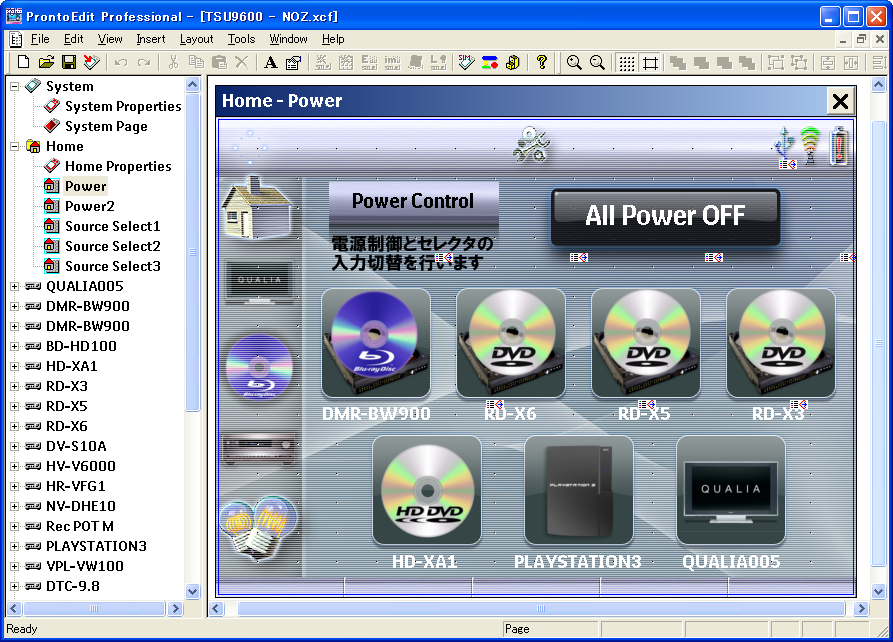The width and height of the screenshot is (893, 642).
Task: Collapse the Home tree node
Action: [15, 146]
